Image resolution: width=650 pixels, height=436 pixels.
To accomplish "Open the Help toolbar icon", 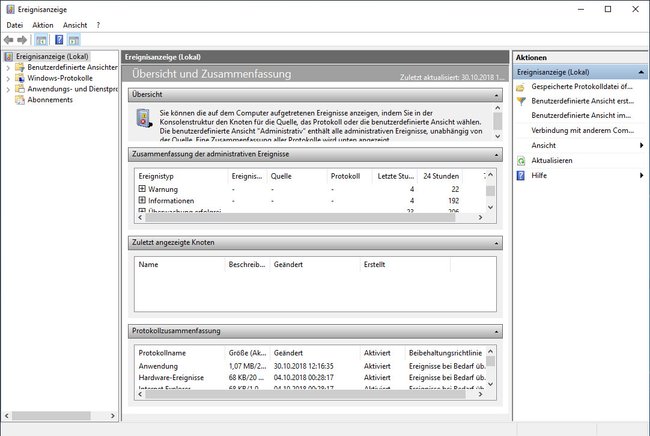I will tap(59, 40).
